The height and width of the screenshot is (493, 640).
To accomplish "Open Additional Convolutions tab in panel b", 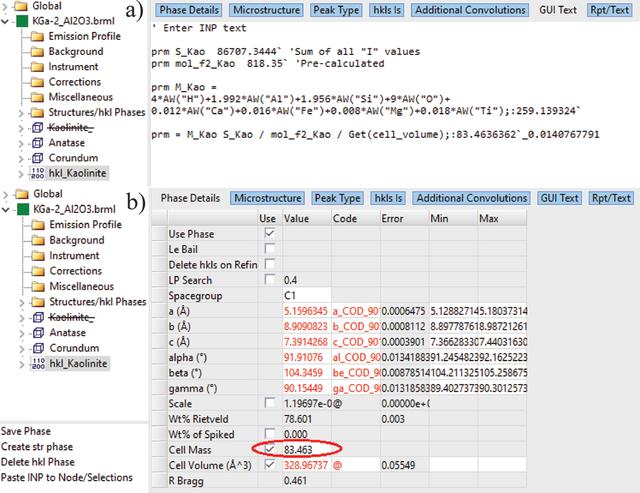I will [471, 198].
